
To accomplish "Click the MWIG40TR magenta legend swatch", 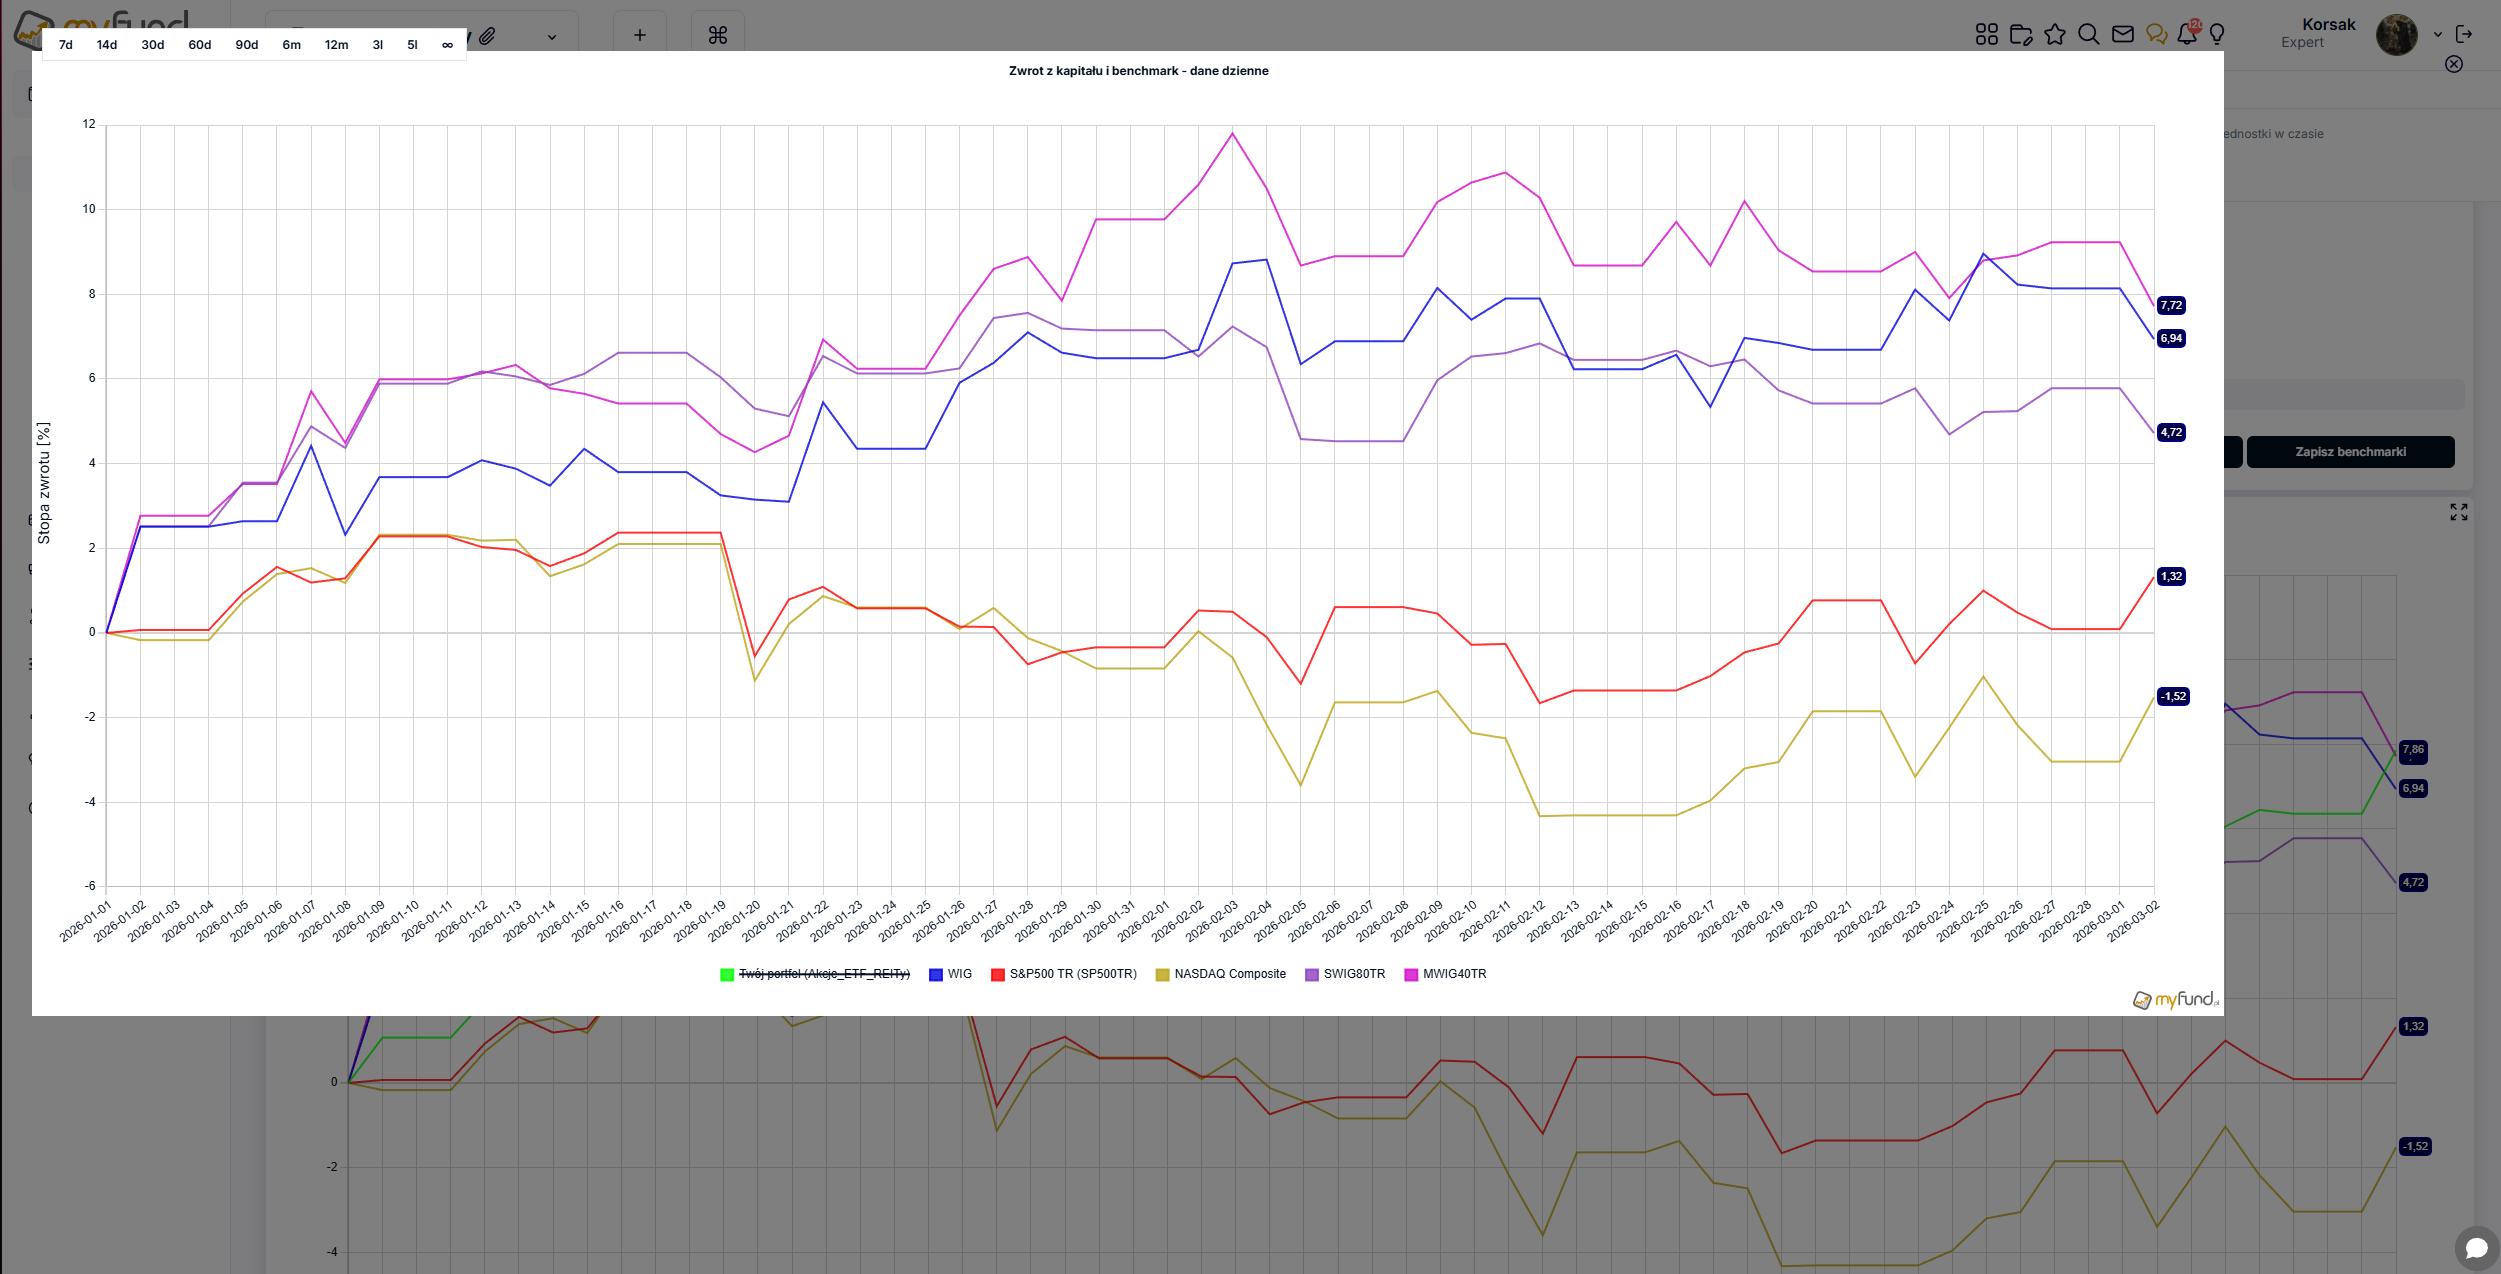I will pos(1411,975).
